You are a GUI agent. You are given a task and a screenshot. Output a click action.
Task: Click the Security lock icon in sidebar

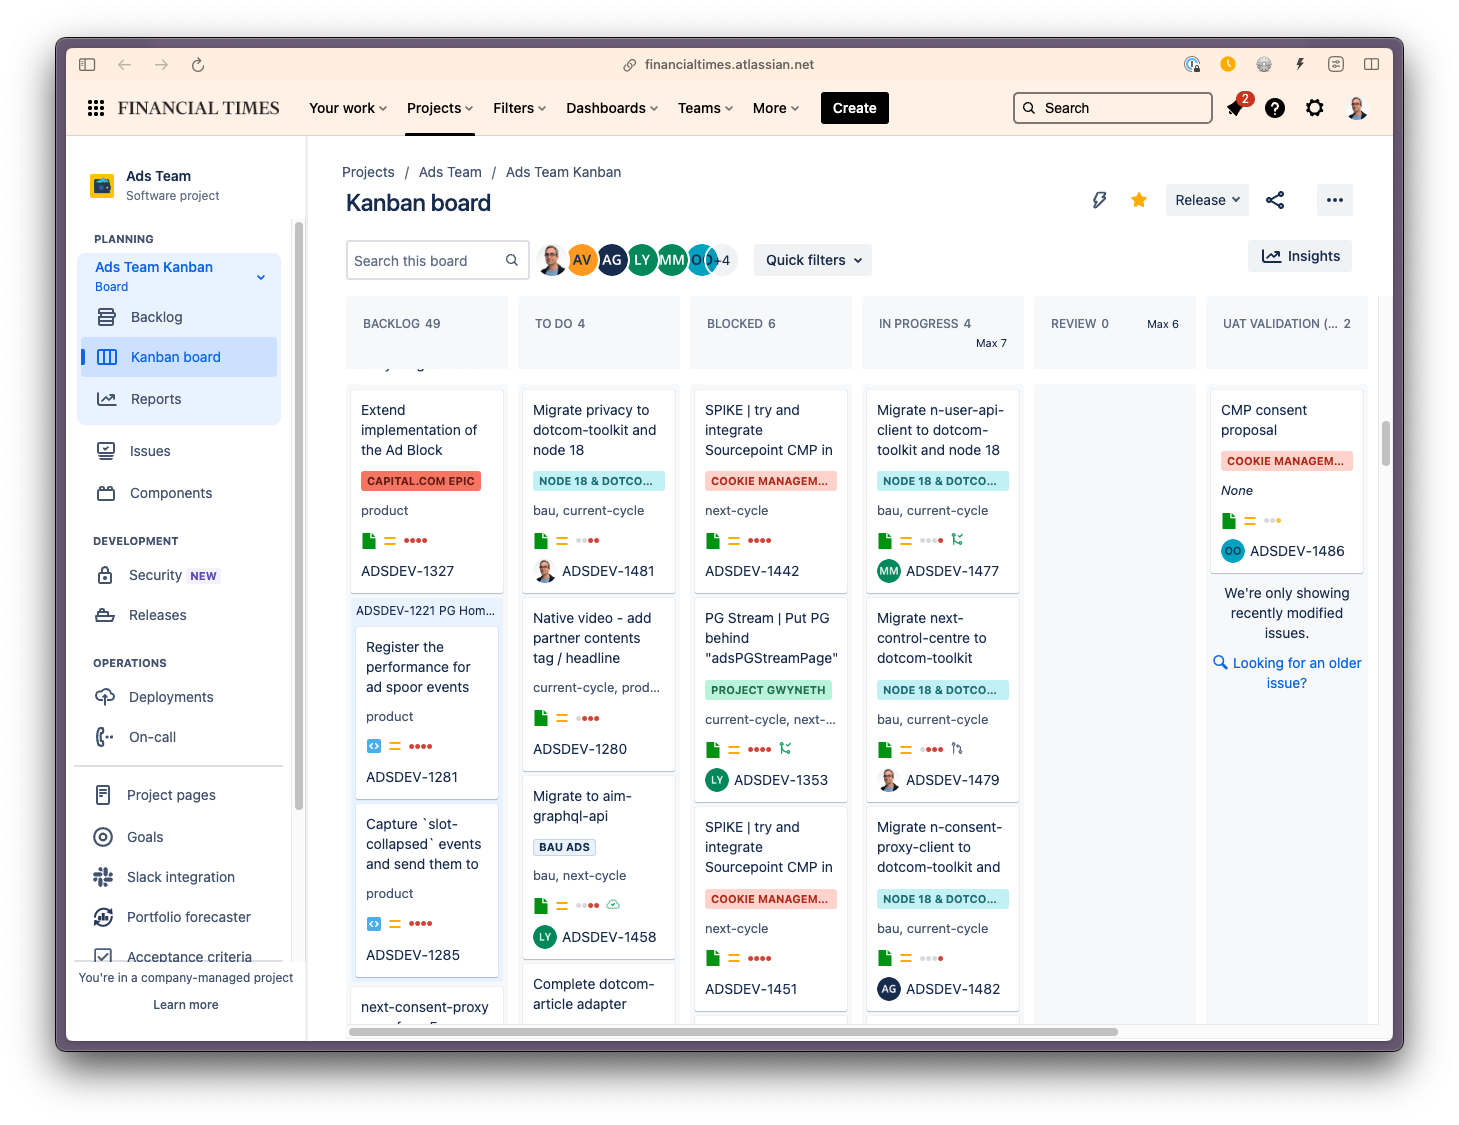coord(105,575)
